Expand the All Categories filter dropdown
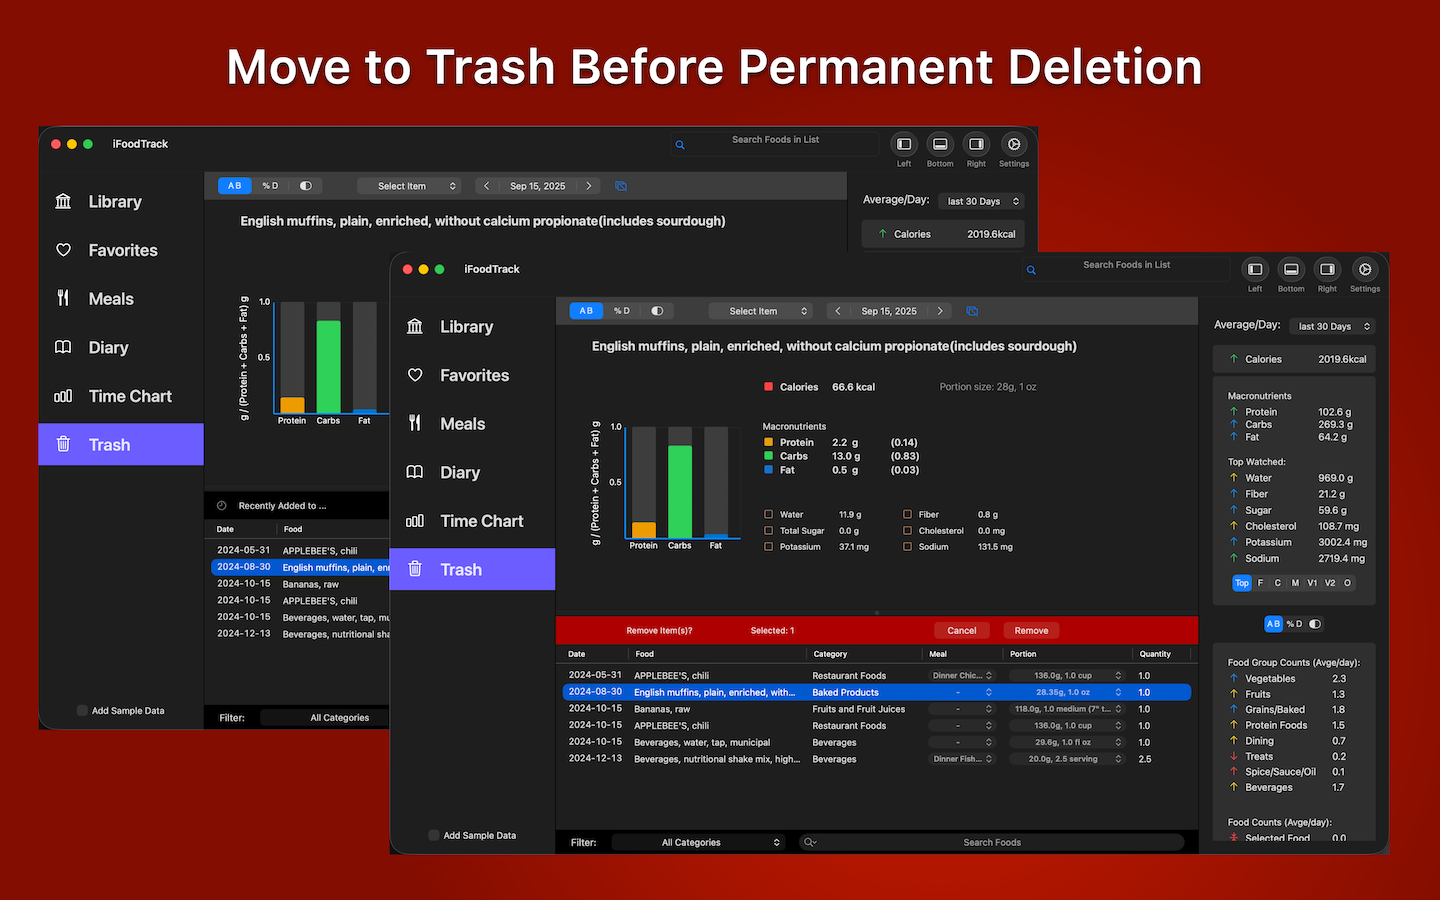This screenshot has height=900, width=1440. pos(698,842)
